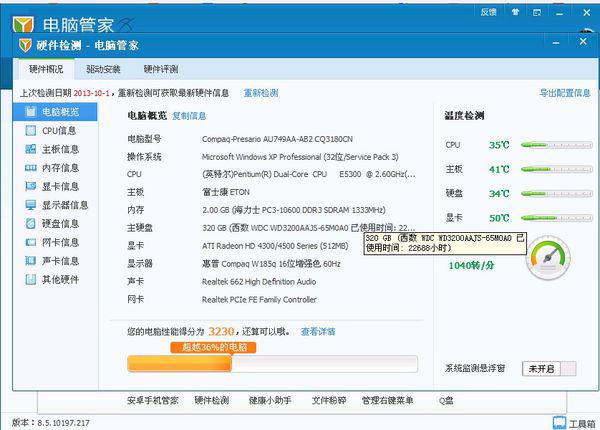Open the 其他硬件 icon in the sidebar
Screen dimensions: 600x430
click(x=31, y=280)
